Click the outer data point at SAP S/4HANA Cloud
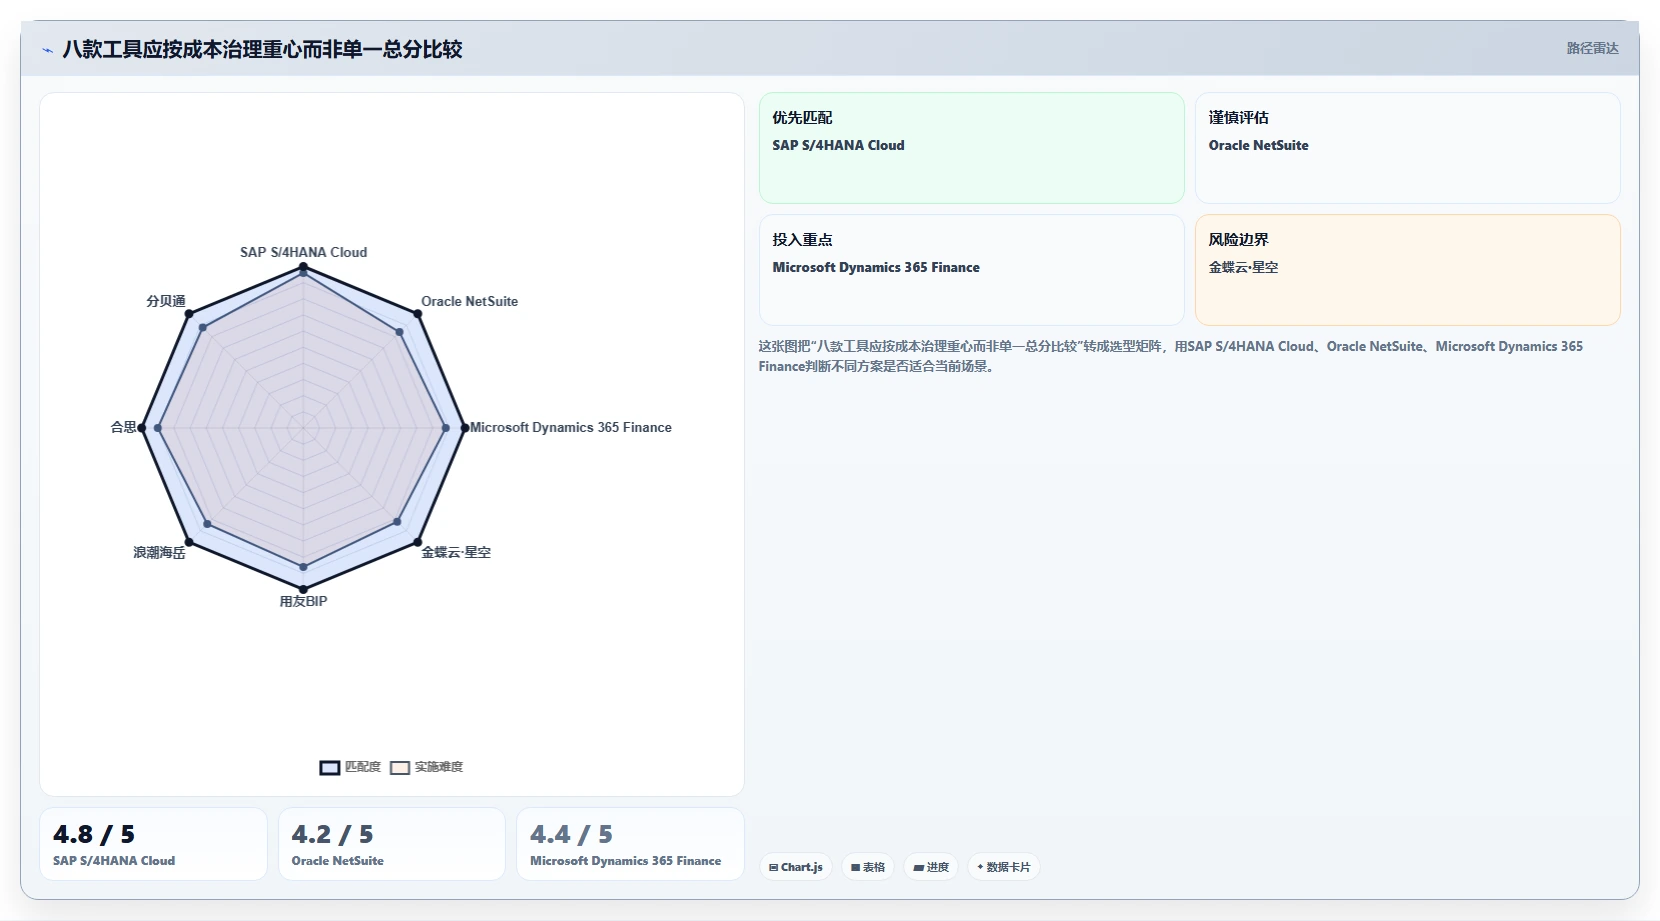Screen dimensions: 1660x921 click(x=303, y=266)
